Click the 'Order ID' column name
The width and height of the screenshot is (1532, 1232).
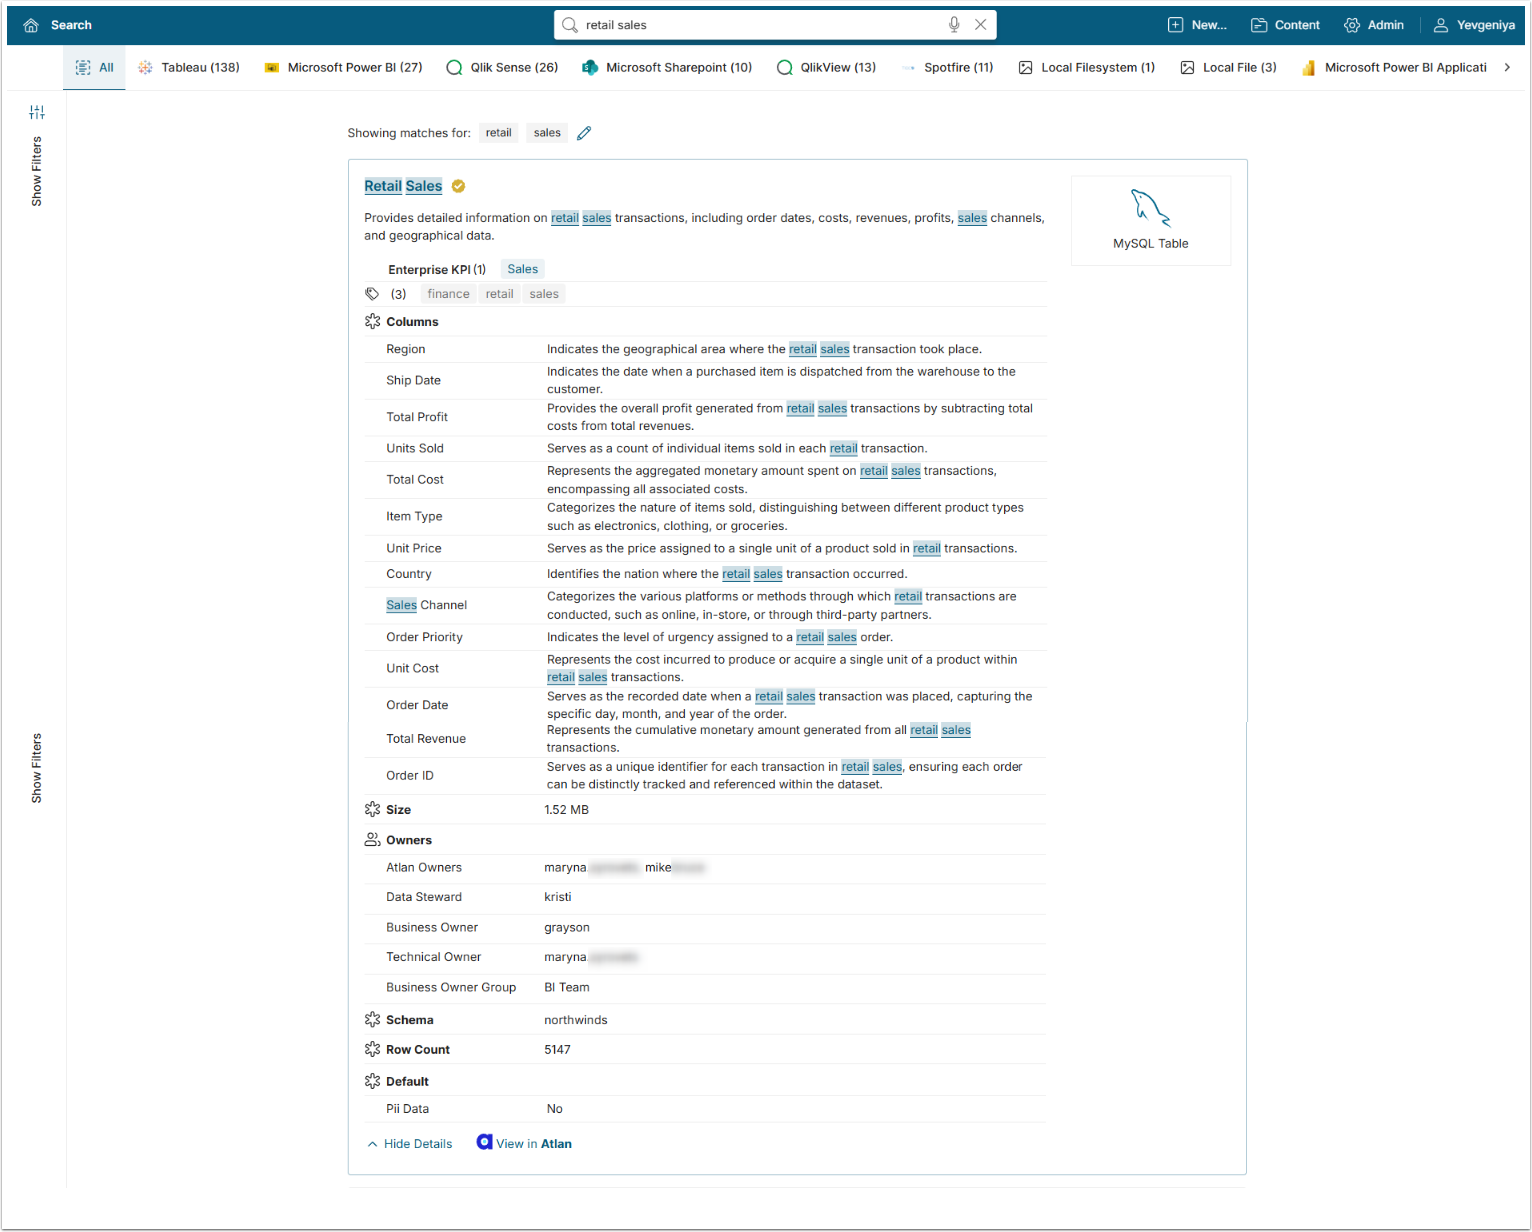(x=410, y=776)
